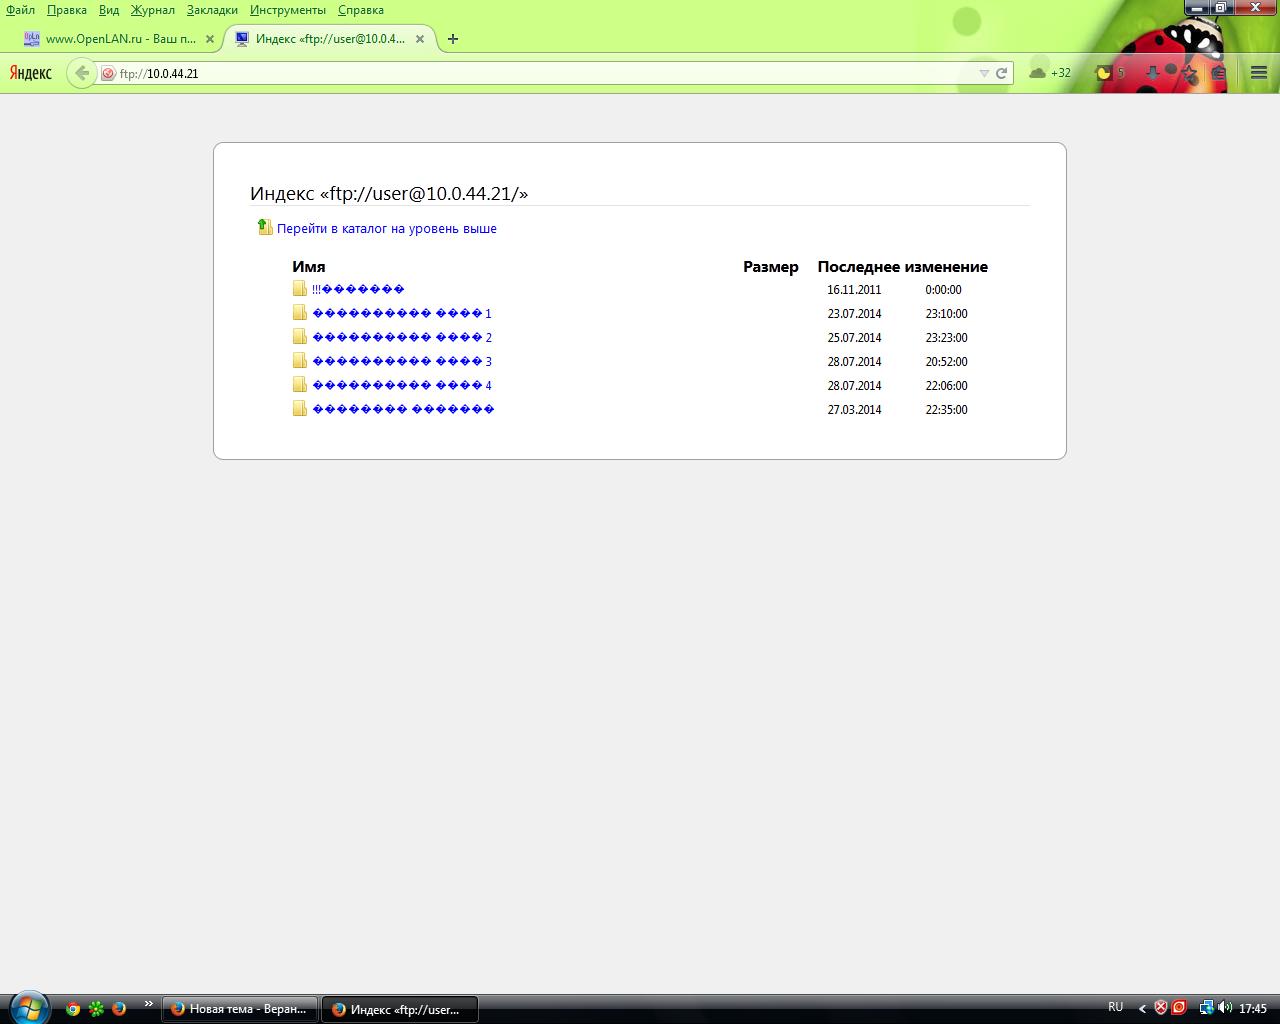
Task: Open the address bar history dropdown
Action: point(984,73)
